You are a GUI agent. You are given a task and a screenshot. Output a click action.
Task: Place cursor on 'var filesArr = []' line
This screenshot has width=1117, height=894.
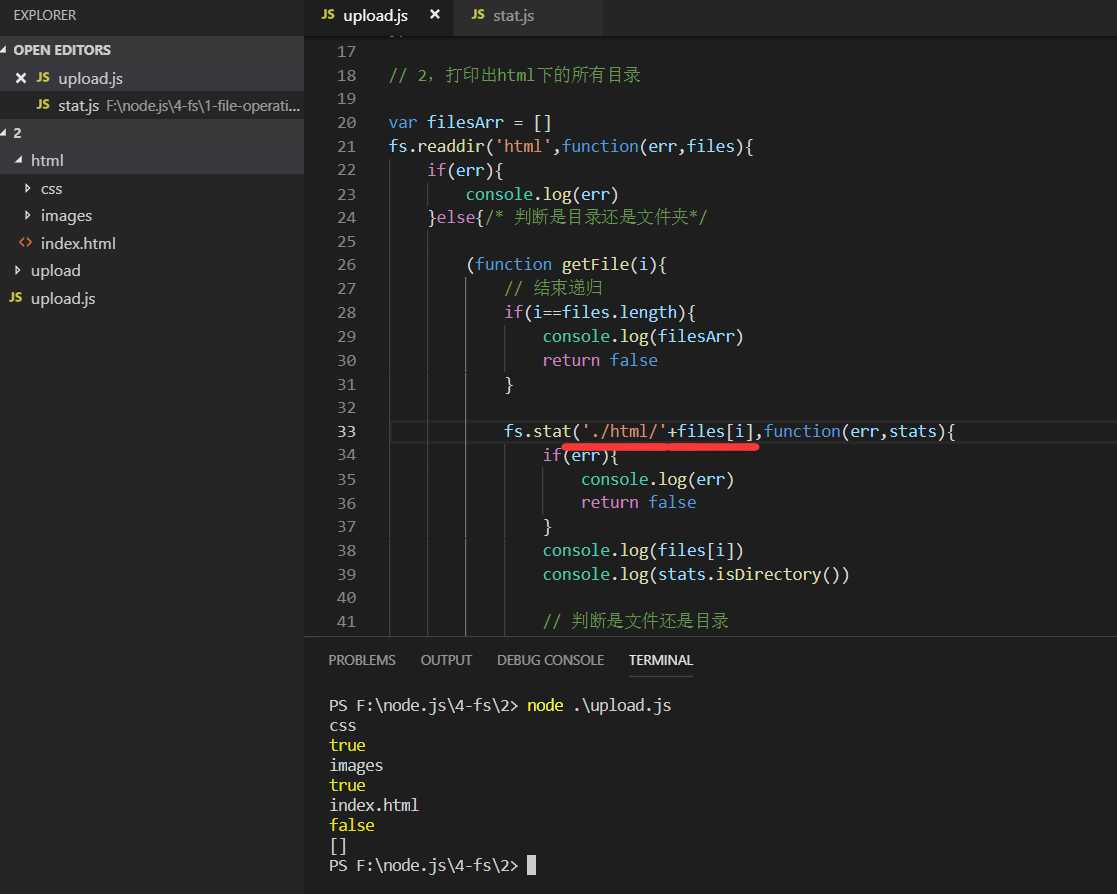pyautogui.click(x=470, y=123)
